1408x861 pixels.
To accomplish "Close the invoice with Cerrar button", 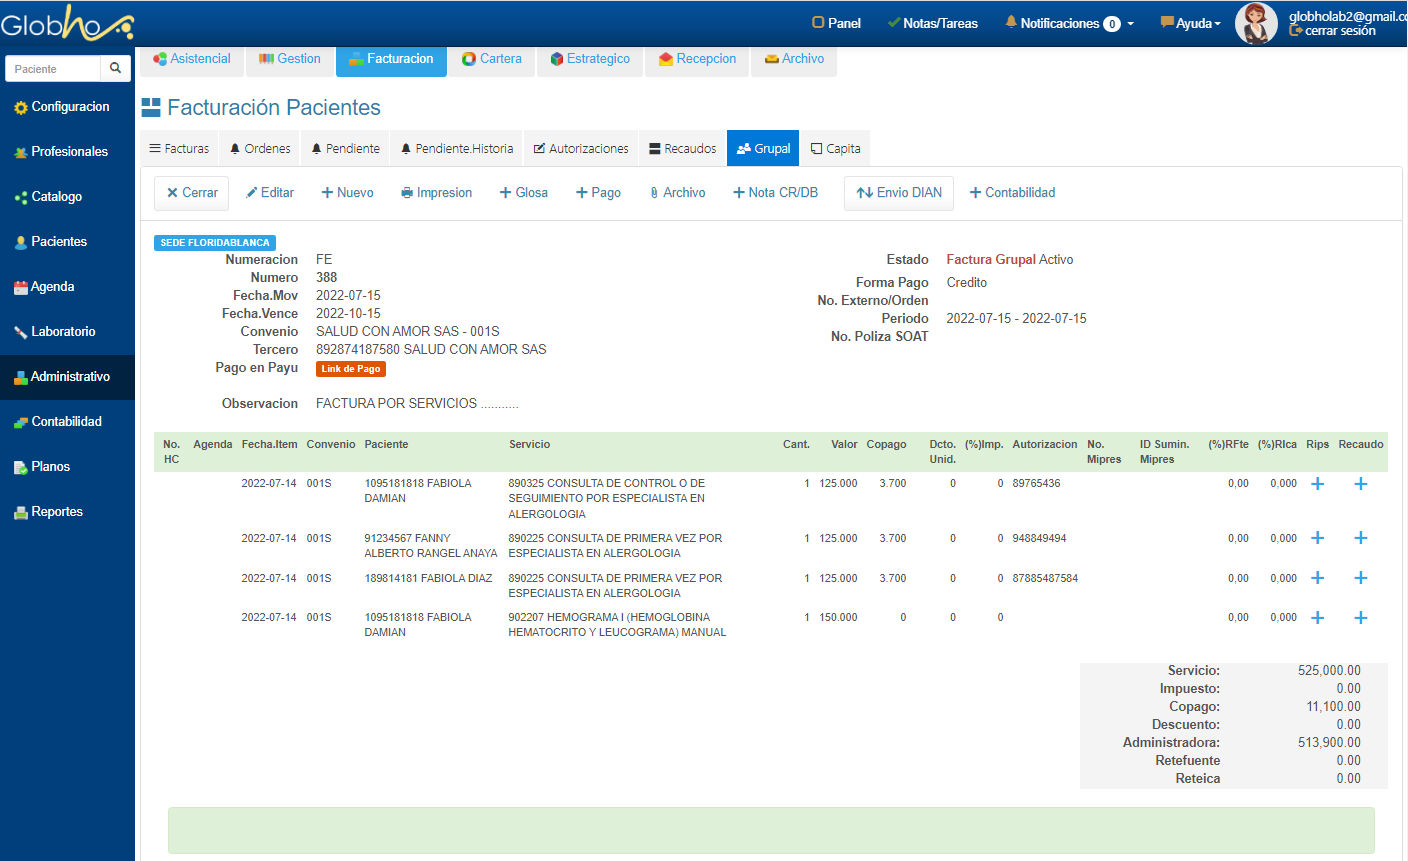I will point(192,193).
